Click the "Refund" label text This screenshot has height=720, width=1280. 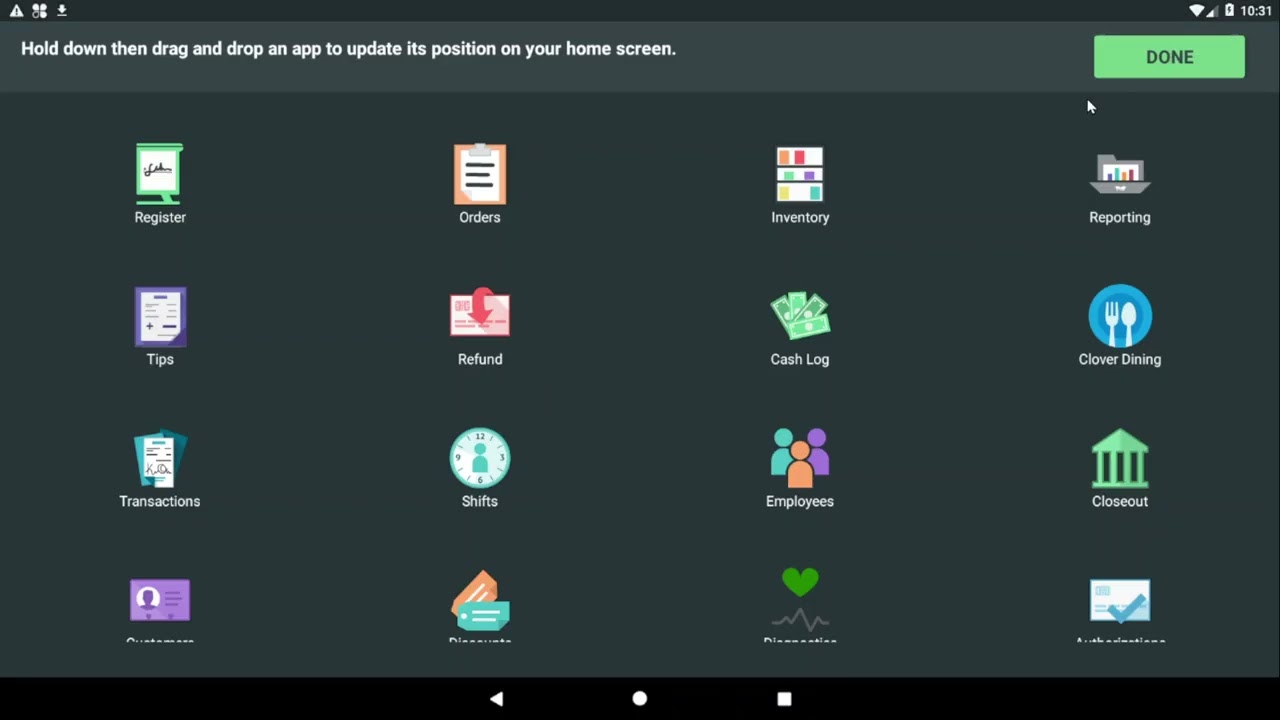coord(480,359)
